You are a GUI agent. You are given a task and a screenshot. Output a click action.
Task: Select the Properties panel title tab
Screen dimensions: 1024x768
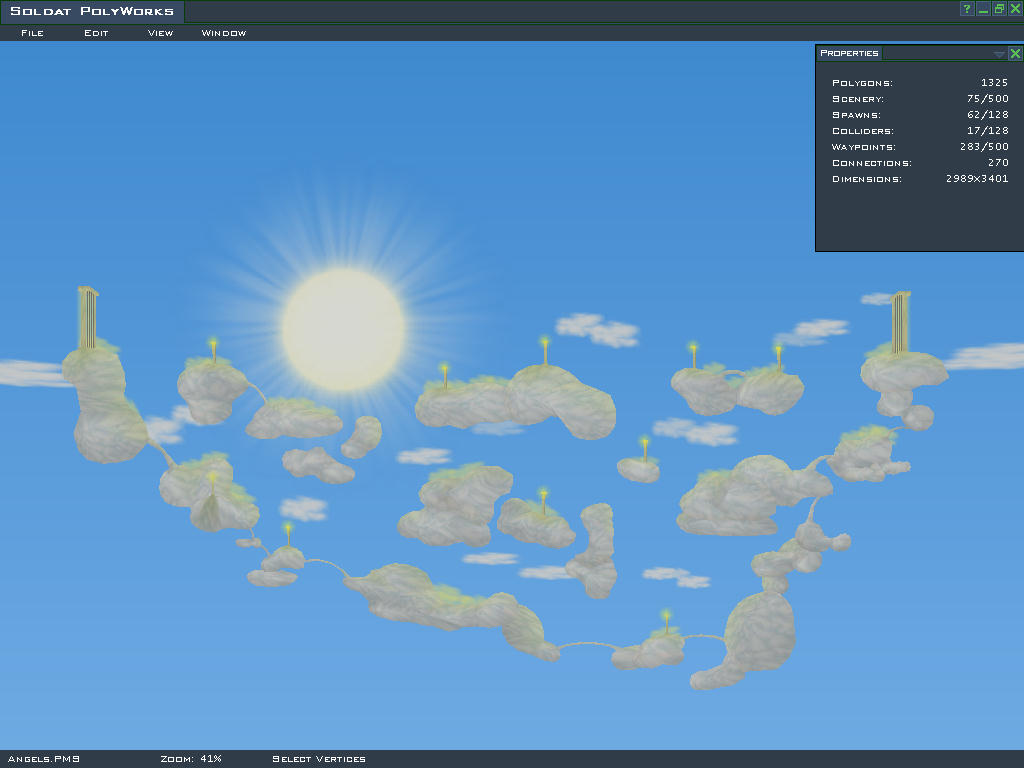tap(849, 53)
